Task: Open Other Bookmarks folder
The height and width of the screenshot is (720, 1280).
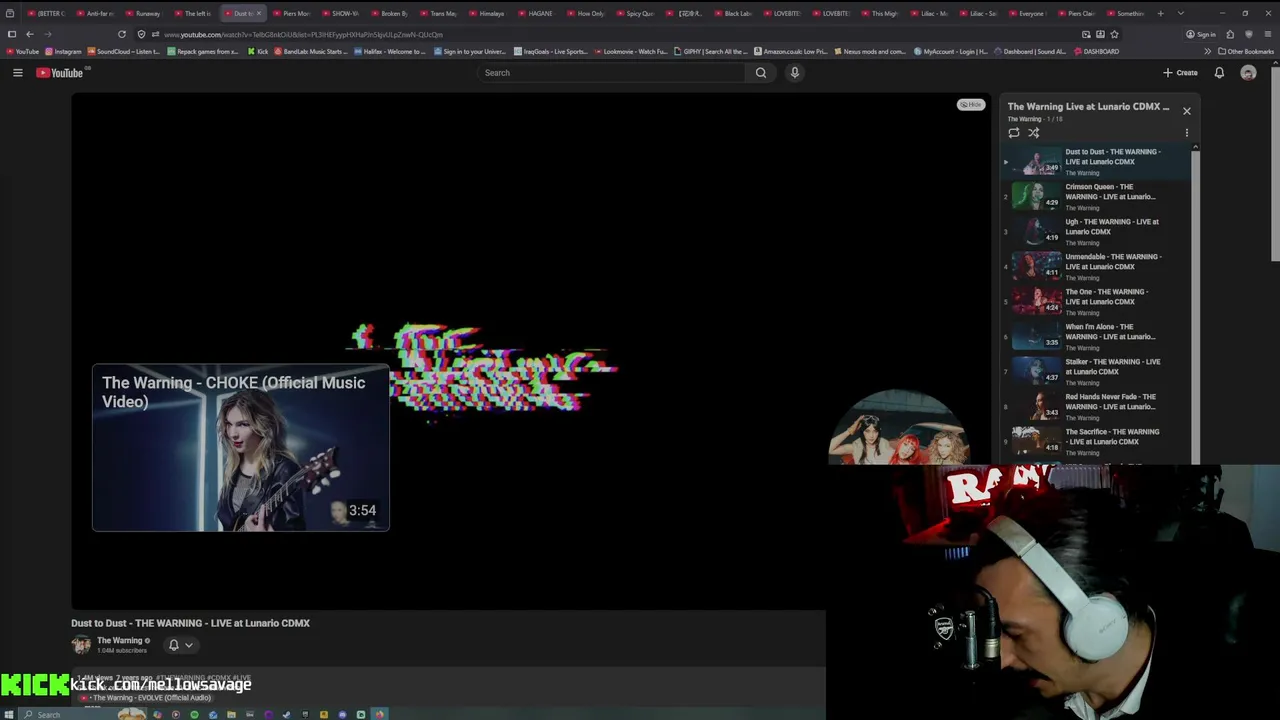Action: pos(1245,51)
